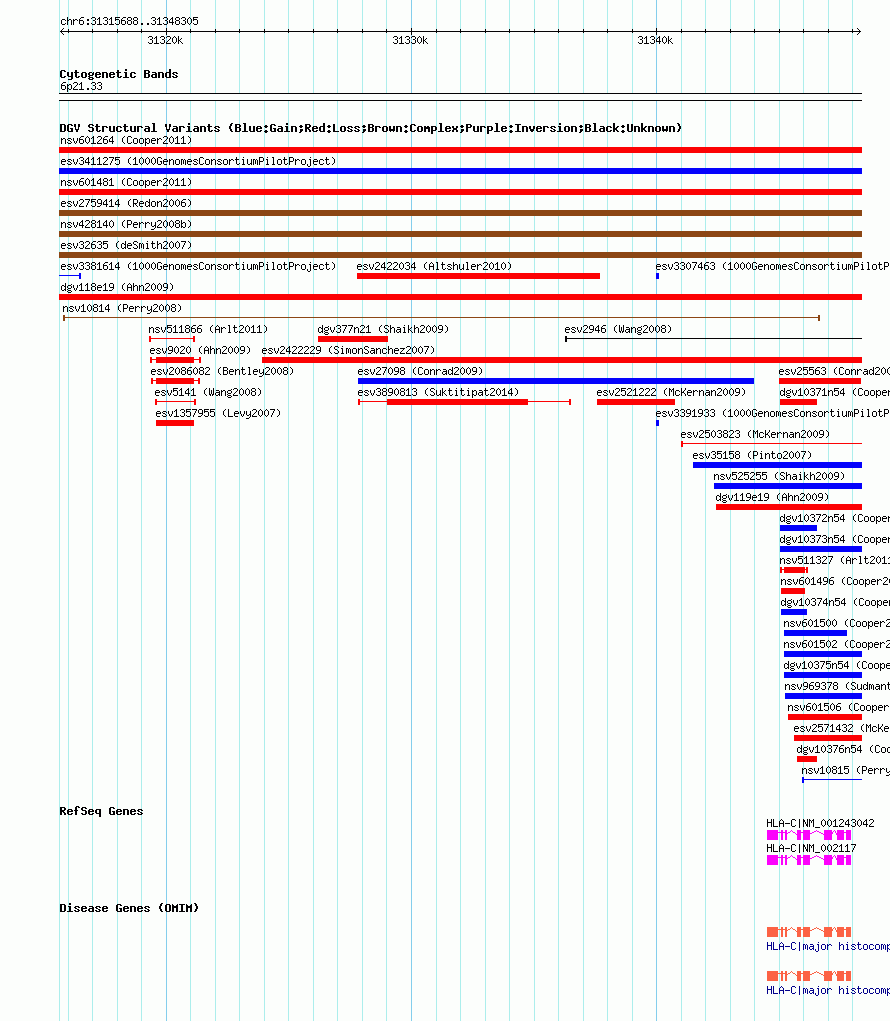
Task: Click nsv511866 (Arlt2011) label
Action: (x=208, y=329)
